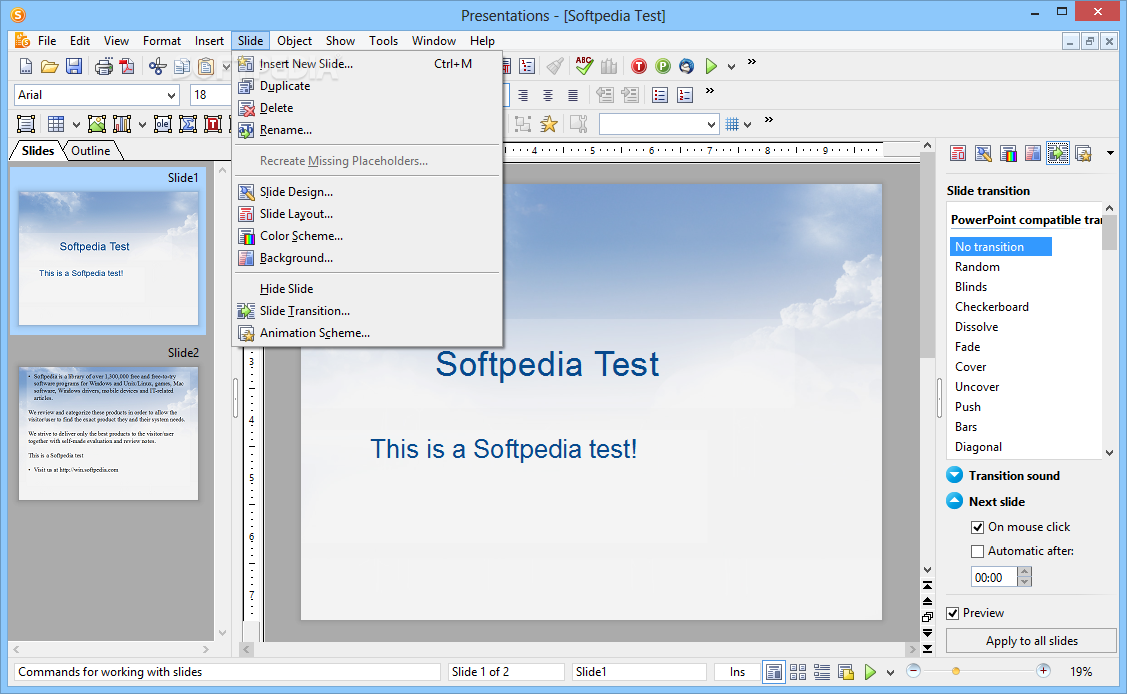This screenshot has width=1127, height=694.
Task: Copy selection with the Copy icon
Action: pyautogui.click(x=182, y=67)
